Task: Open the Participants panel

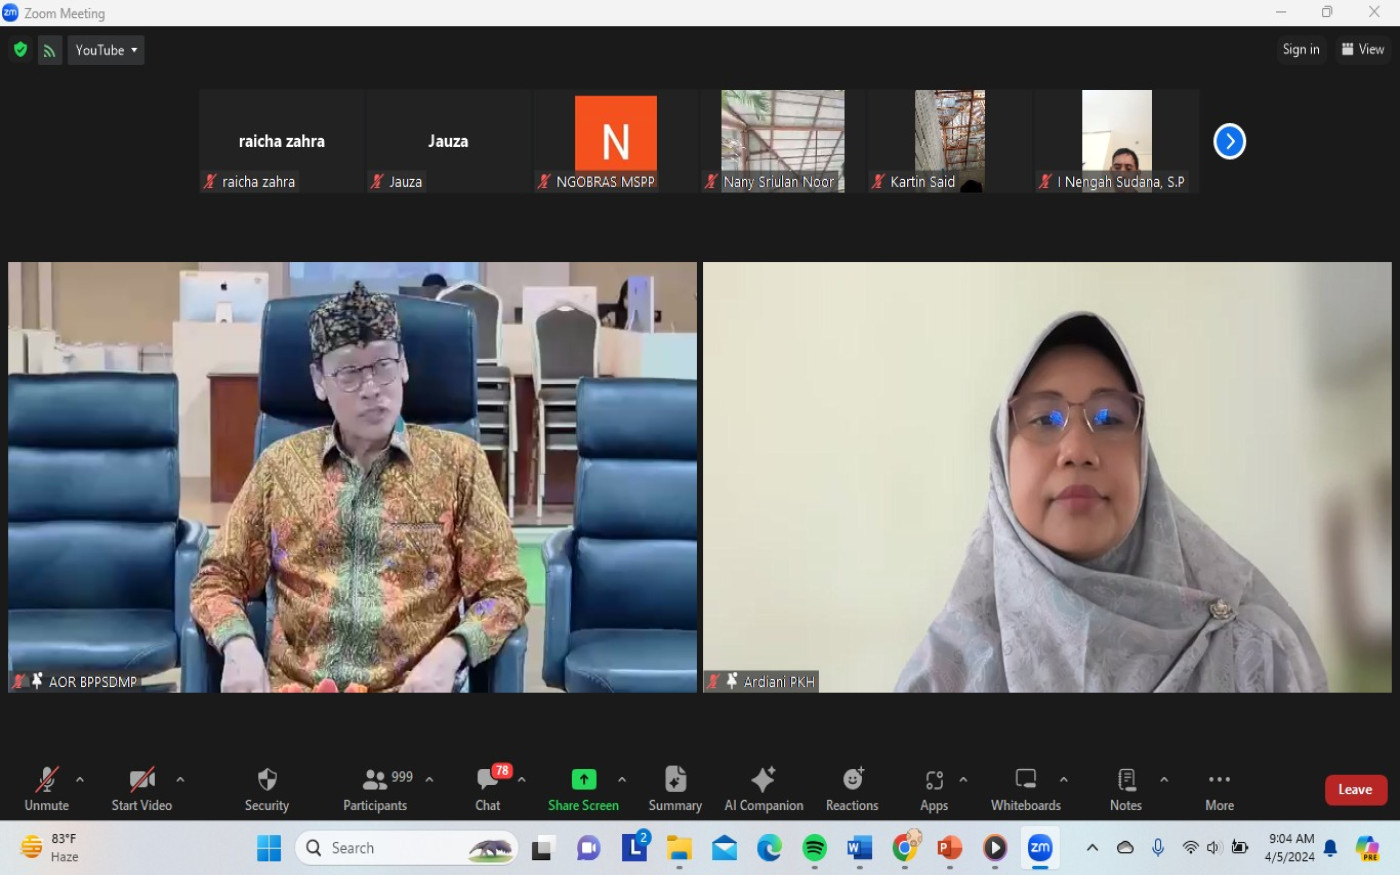Action: tap(375, 788)
